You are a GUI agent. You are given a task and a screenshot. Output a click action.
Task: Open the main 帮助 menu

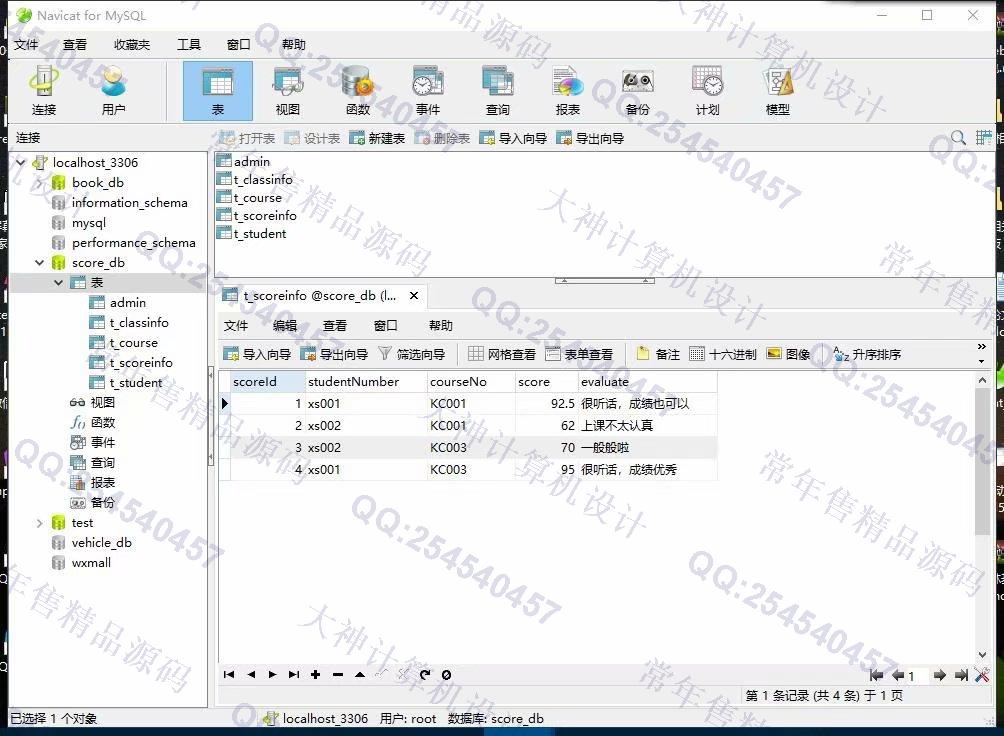[294, 44]
